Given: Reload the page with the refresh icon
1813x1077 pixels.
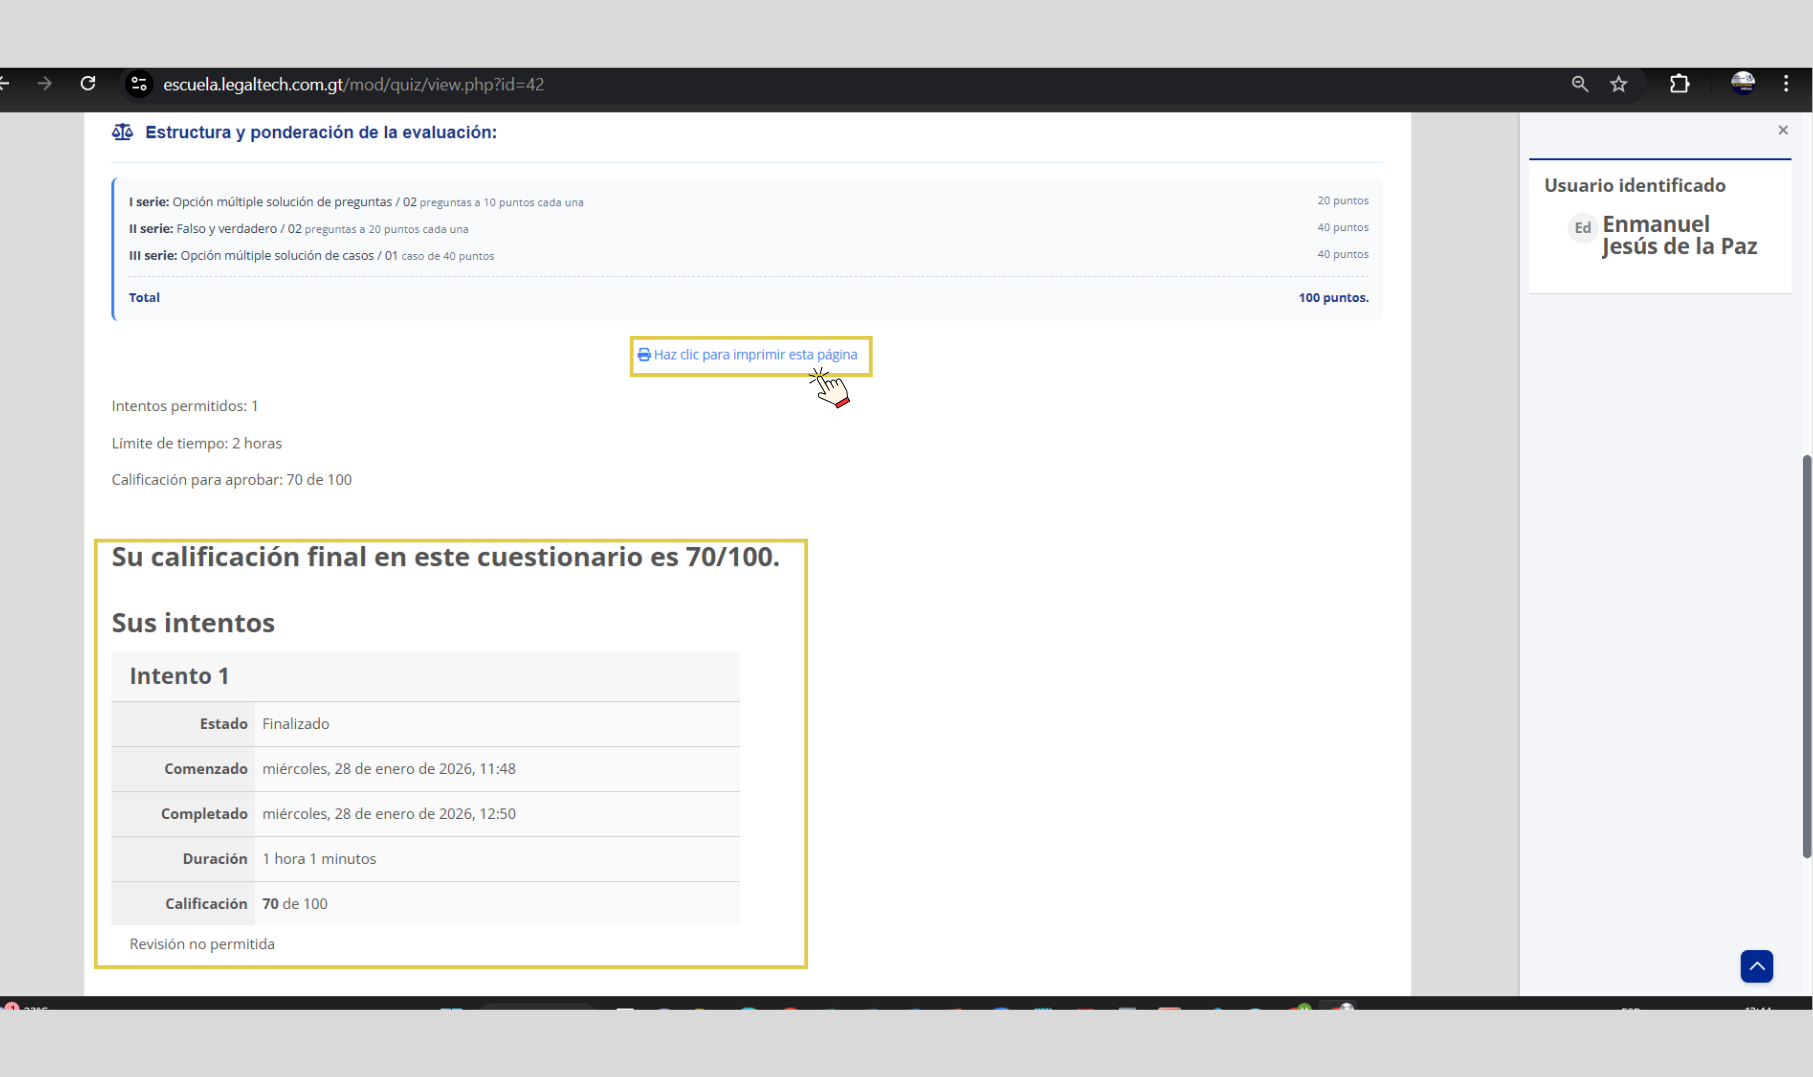Looking at the screenshot, I should pyautogui.click(x=88, y=84).
